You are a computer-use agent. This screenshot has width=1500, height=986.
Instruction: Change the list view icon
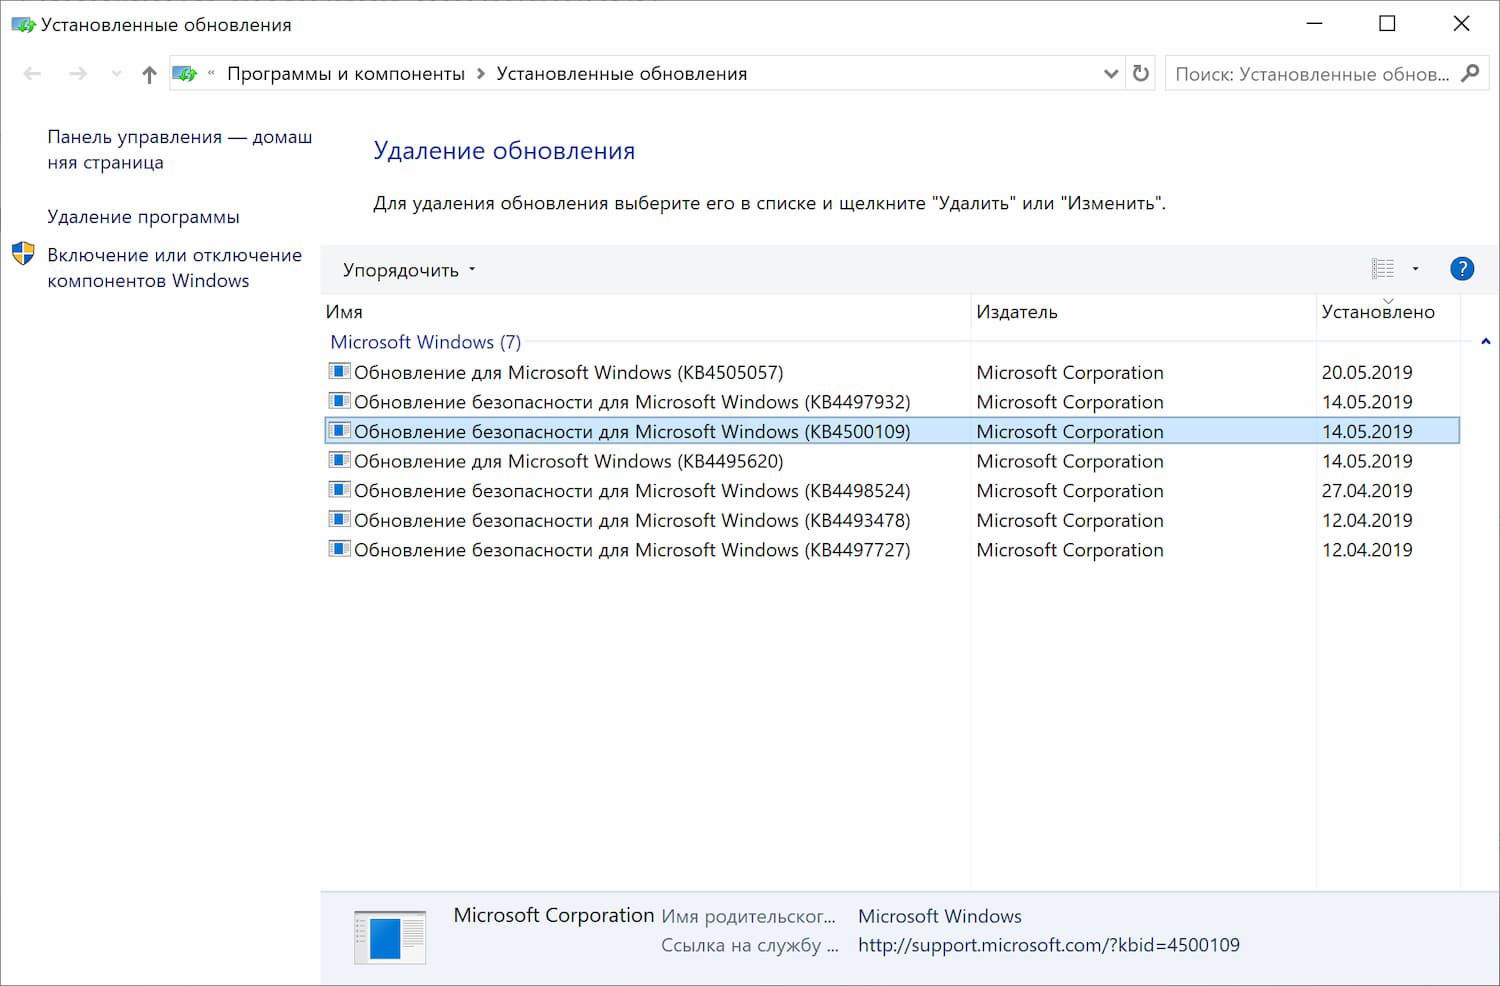pyautogui.click(x=1382, y=268)
